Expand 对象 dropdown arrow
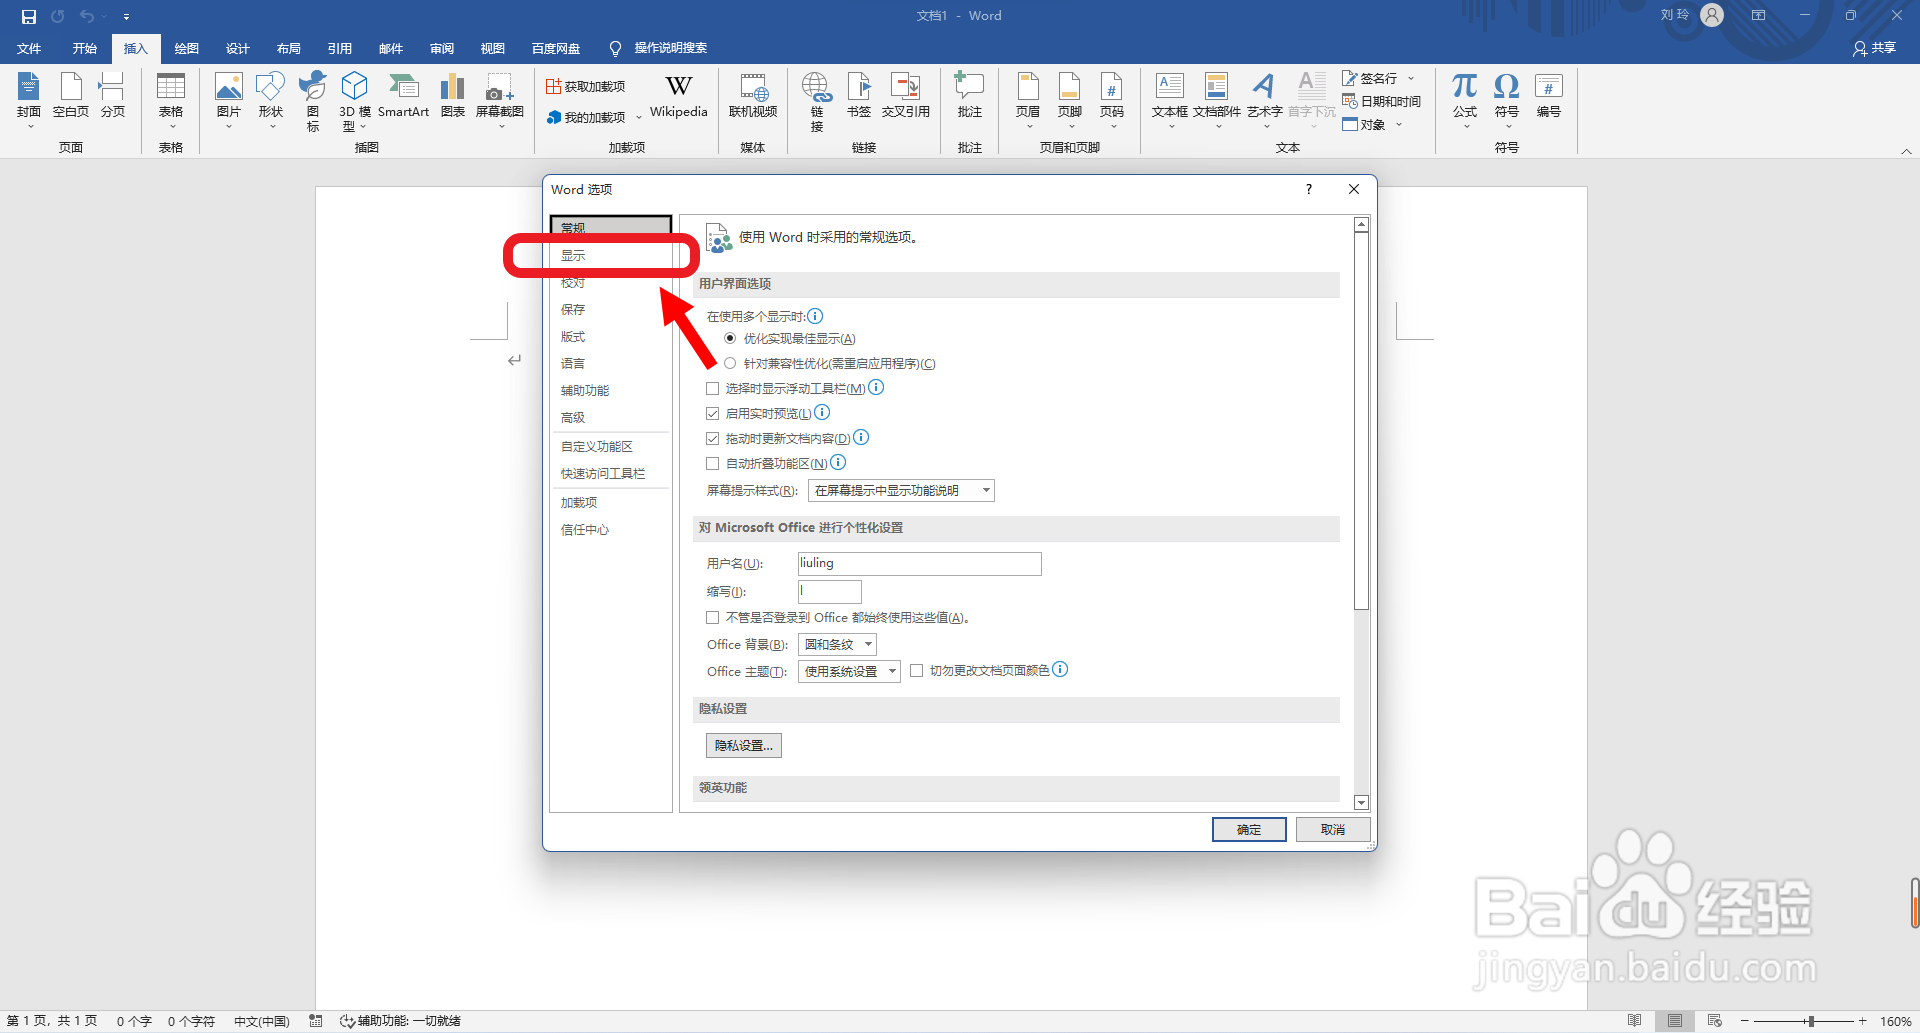 coord(1399,125)
